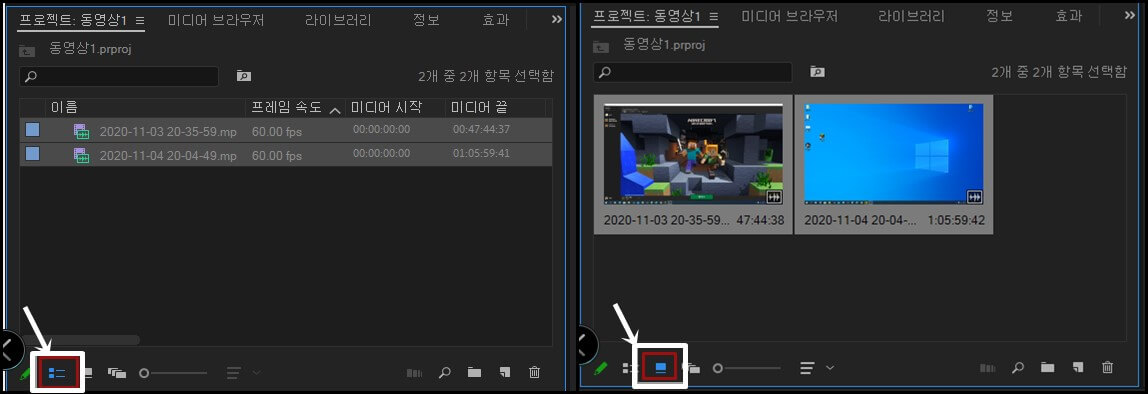Open sort options dropdown arrow, right panel
The width and height of the screenshot is (1148, 394).
[x=830, y=368]
